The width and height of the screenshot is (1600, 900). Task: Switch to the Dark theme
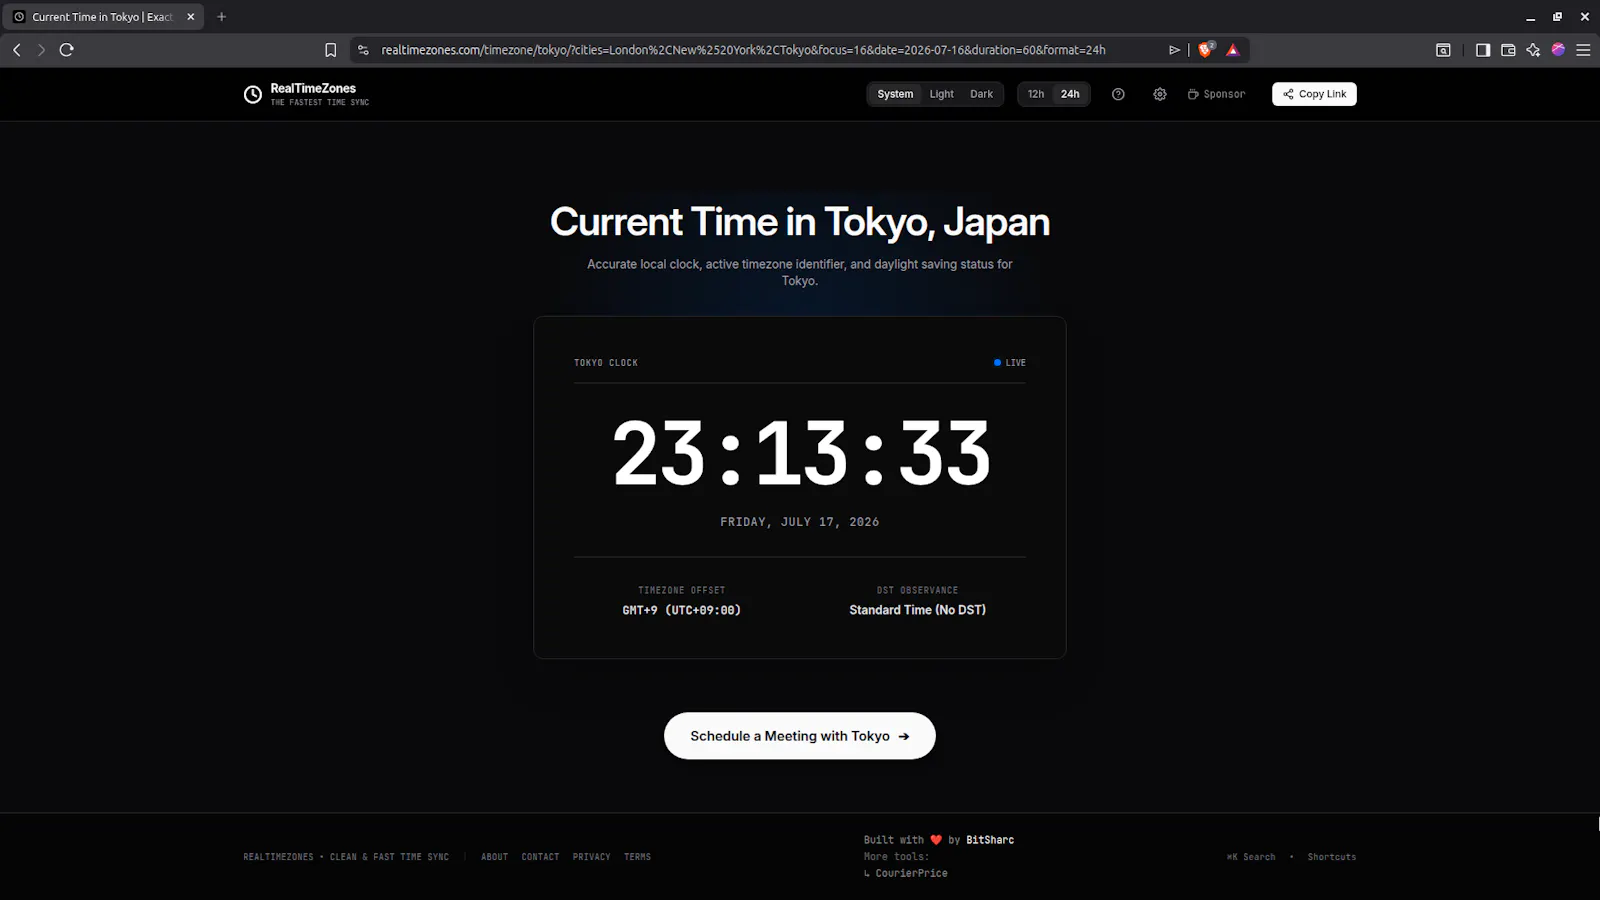pos(981,94)
